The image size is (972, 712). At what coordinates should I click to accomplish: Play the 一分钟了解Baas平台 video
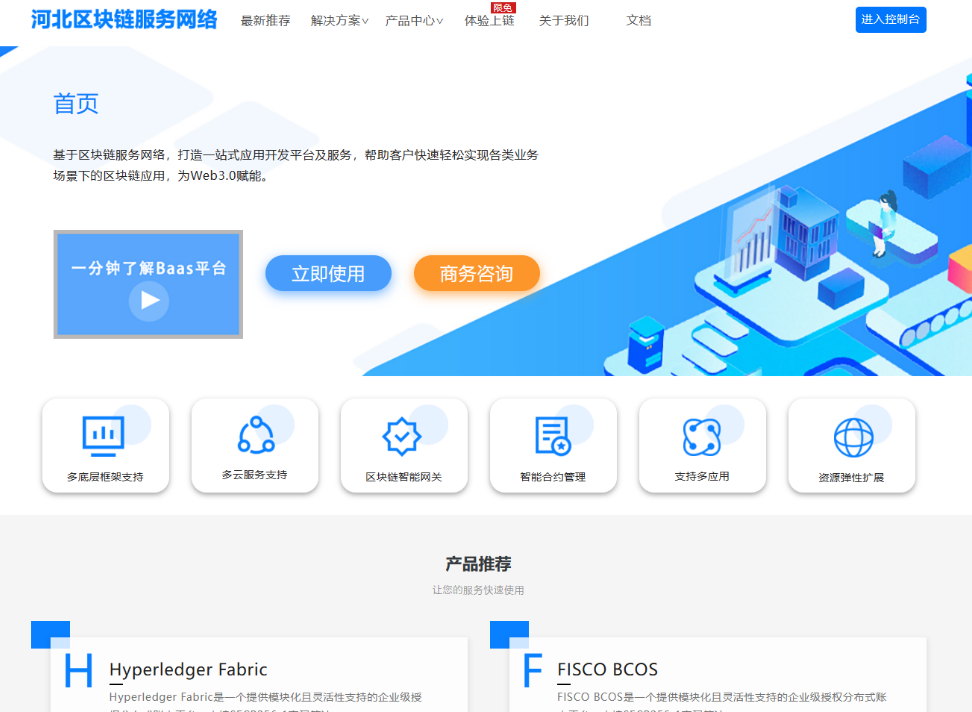tap(149, 299)
